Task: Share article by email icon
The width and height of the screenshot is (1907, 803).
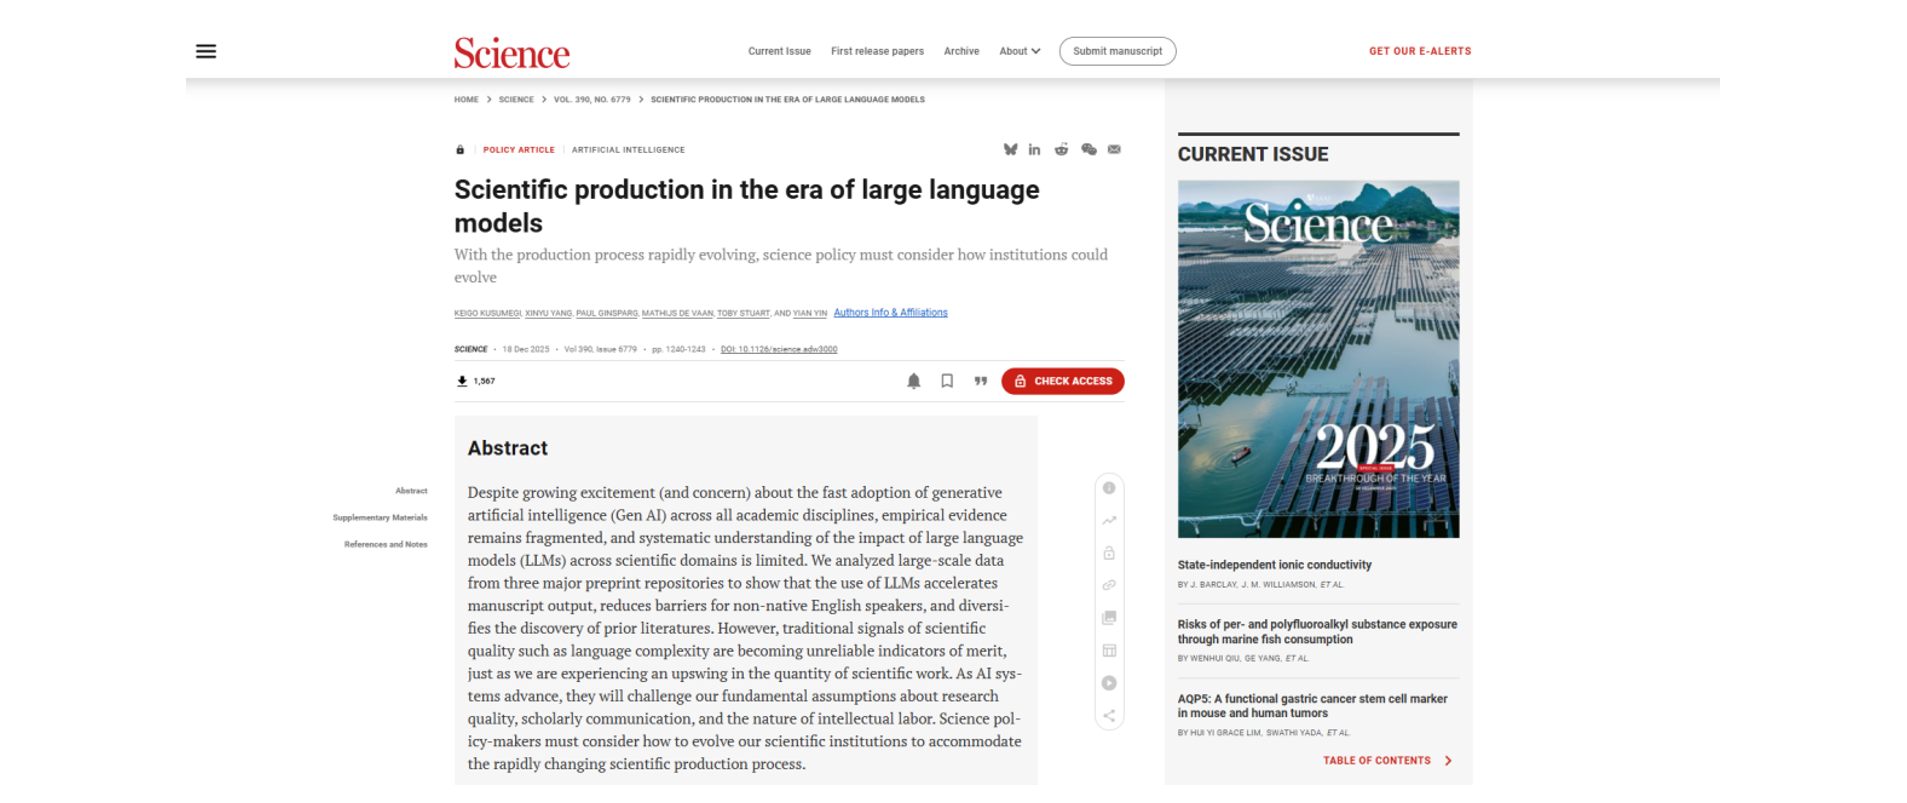Action: [1114, 150]
